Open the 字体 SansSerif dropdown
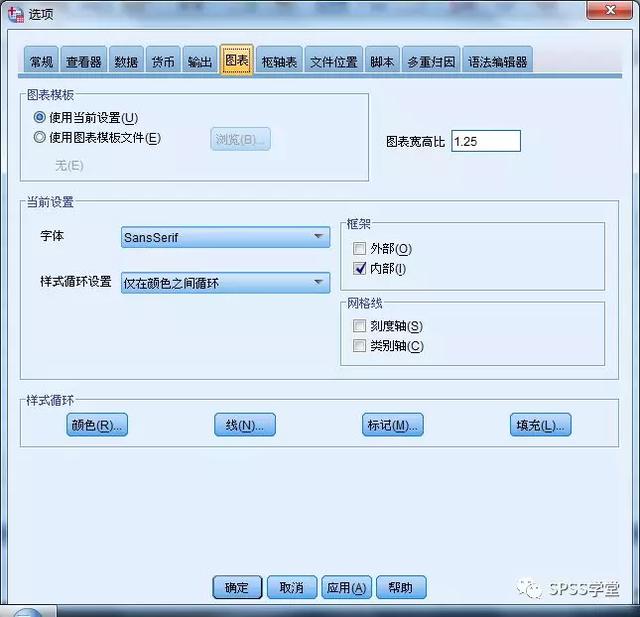640x617 pixels. click(225, 237)
